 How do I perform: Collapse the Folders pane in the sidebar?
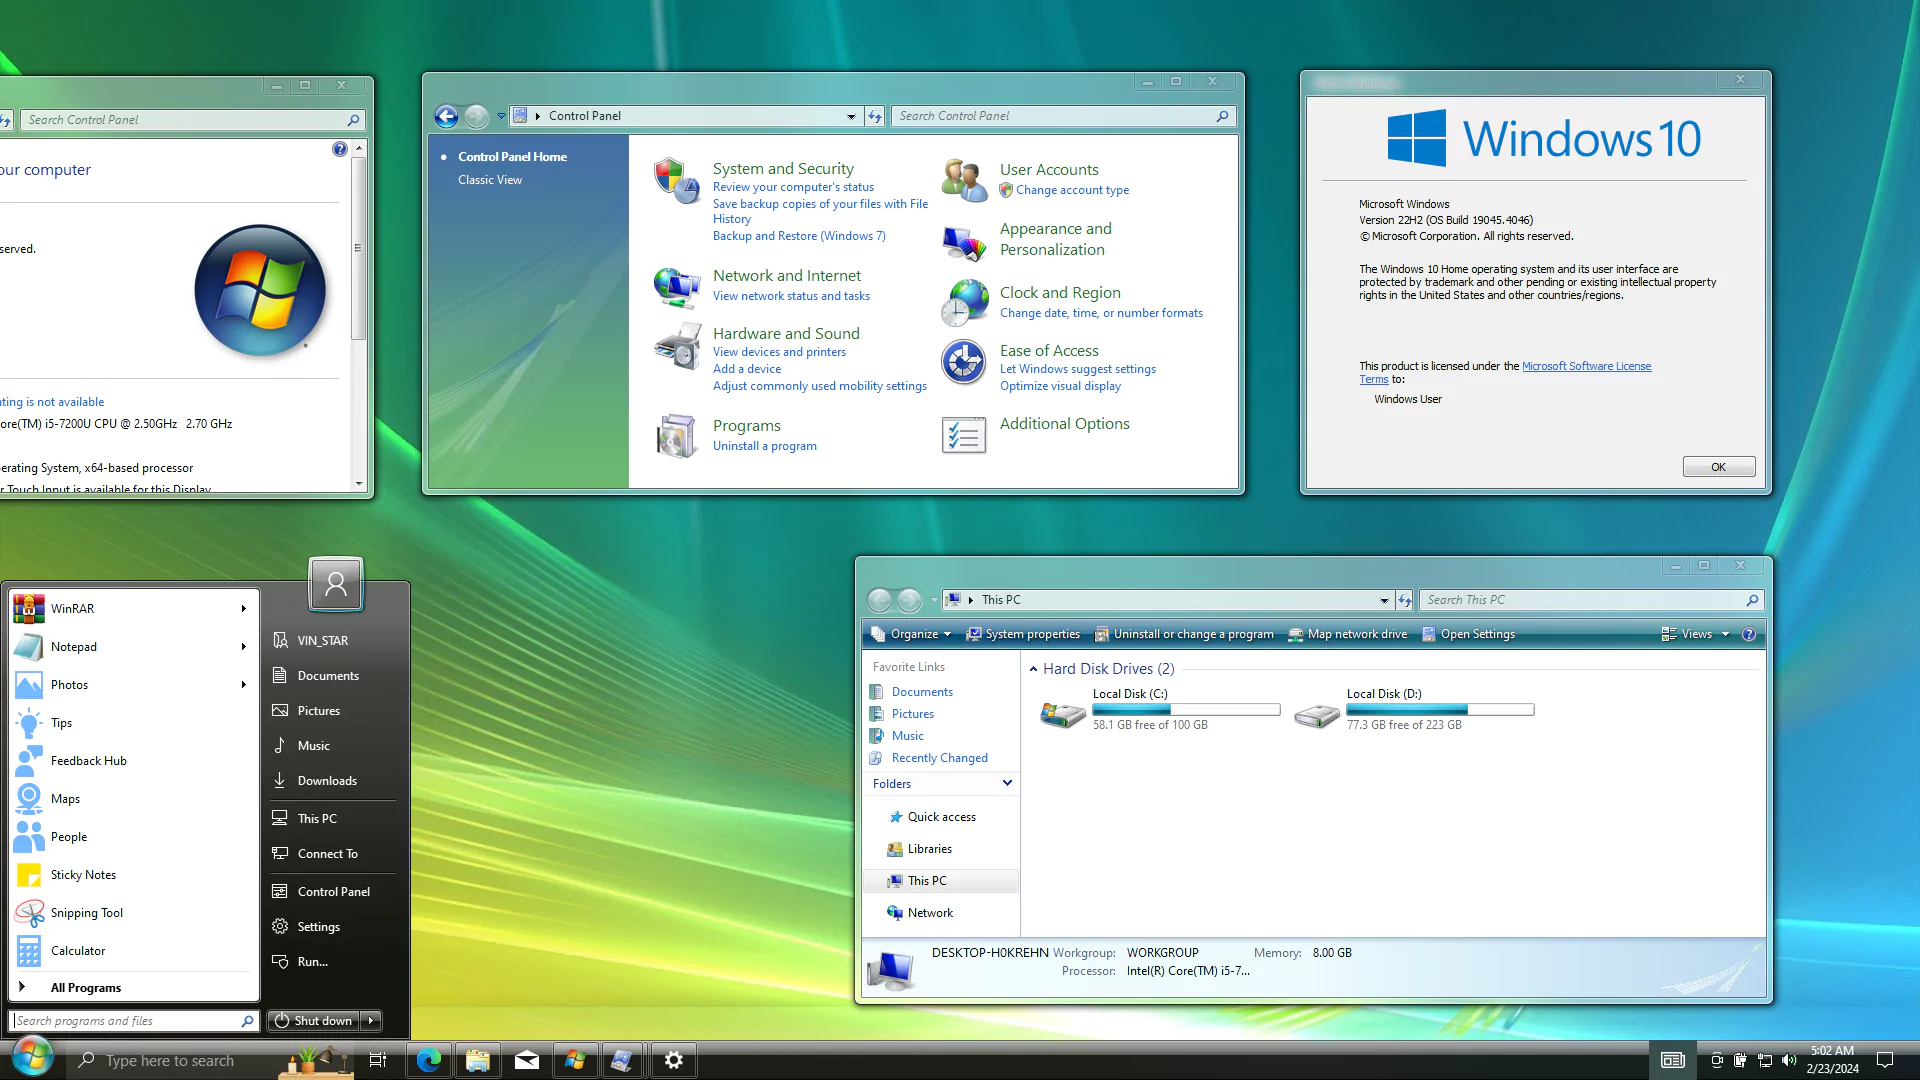1007,783
